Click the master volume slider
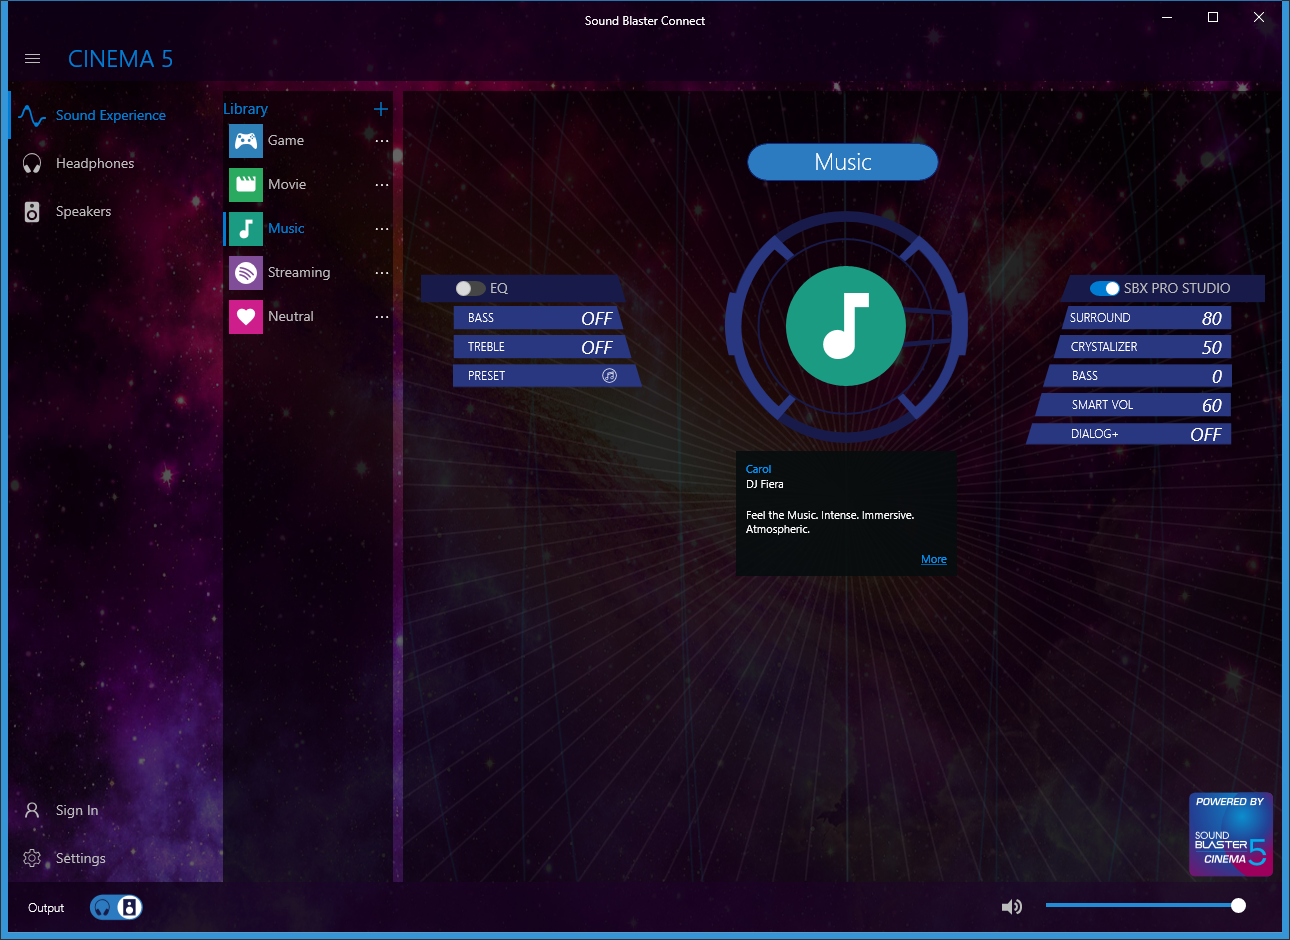Image resolution: width=1290 pixels, height=940 pixels. point(1145,906)
